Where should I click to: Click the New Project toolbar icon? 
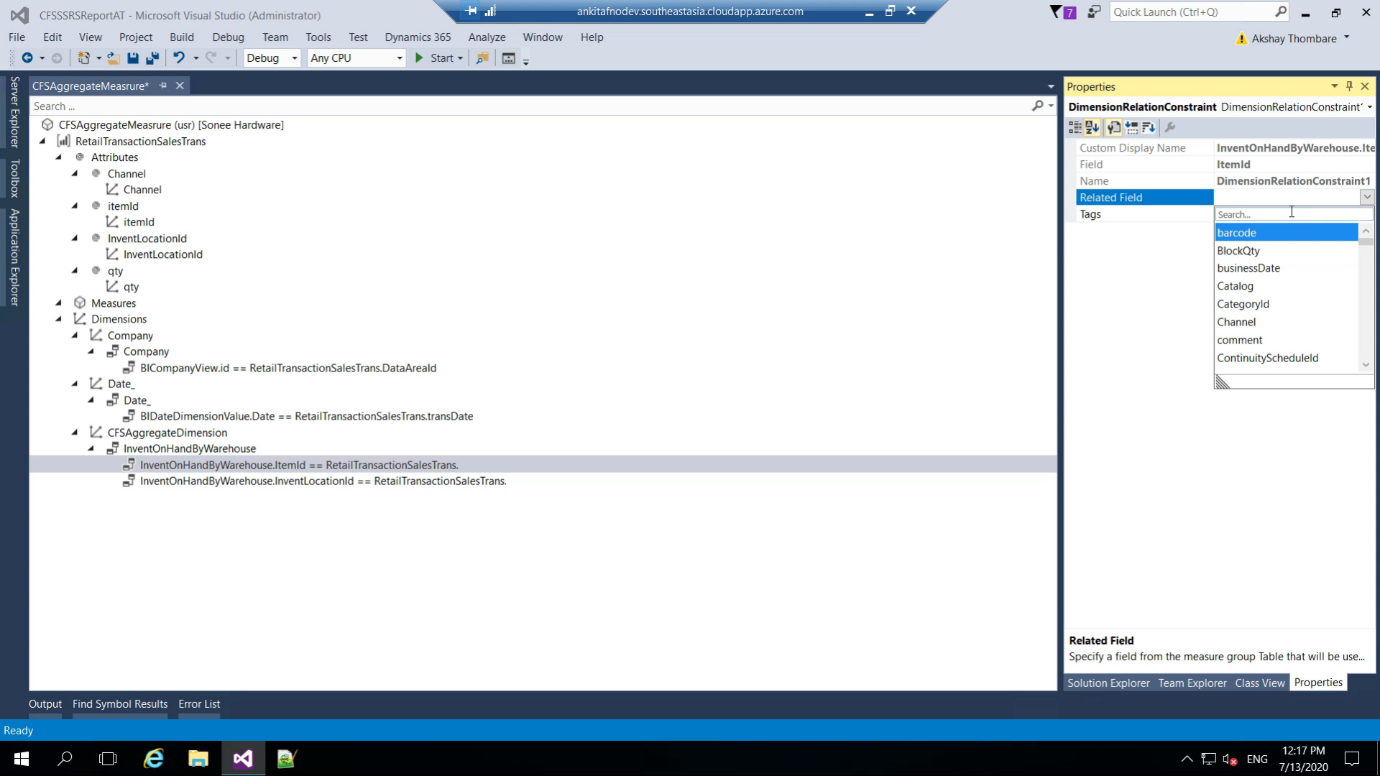pyautogui.click(x=84, y=58)
